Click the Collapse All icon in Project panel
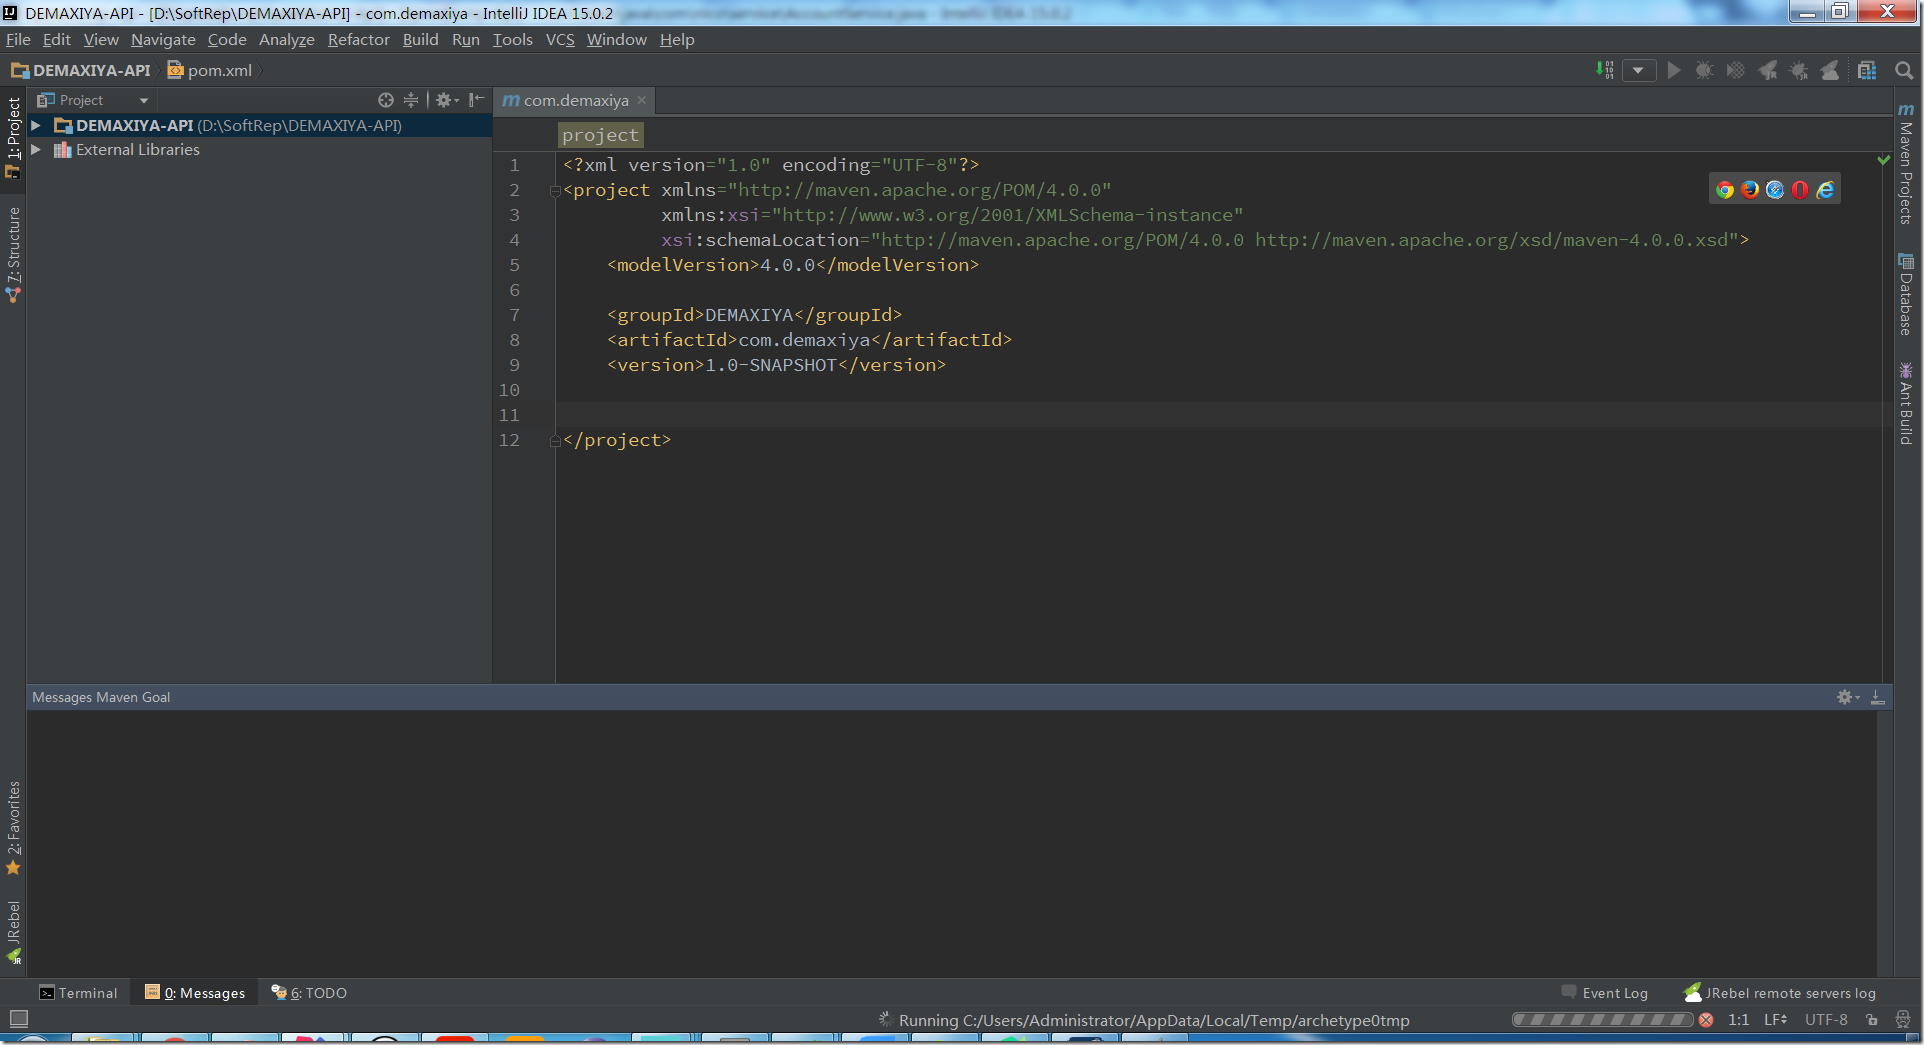The width and height of the screenshot is (1924, 1045). coord(411,100)
